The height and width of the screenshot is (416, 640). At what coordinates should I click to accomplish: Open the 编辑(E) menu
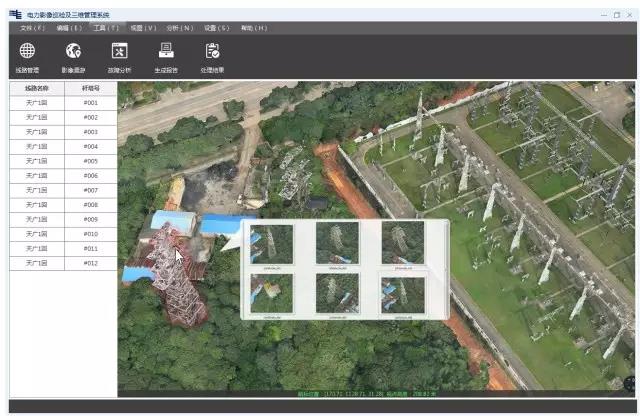click(x=69, y=28)
